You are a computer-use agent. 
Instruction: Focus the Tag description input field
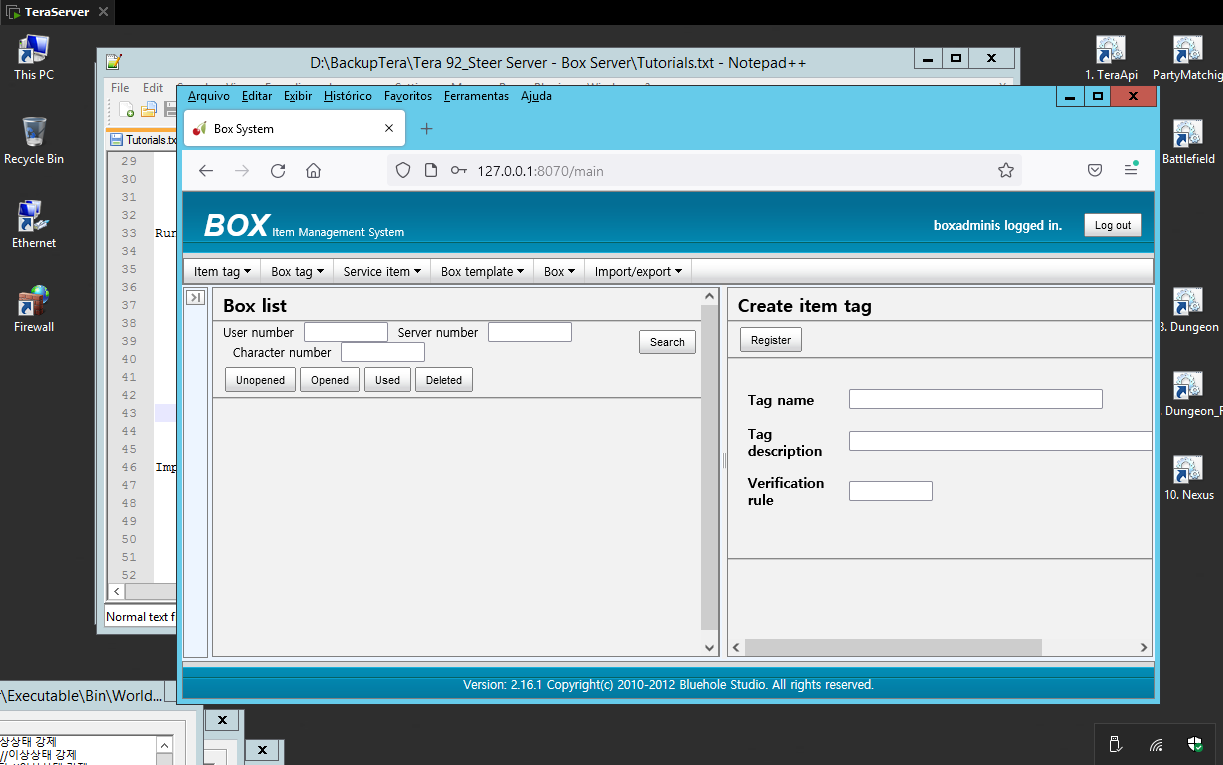pyautogui.click(x=1001, y=441)
